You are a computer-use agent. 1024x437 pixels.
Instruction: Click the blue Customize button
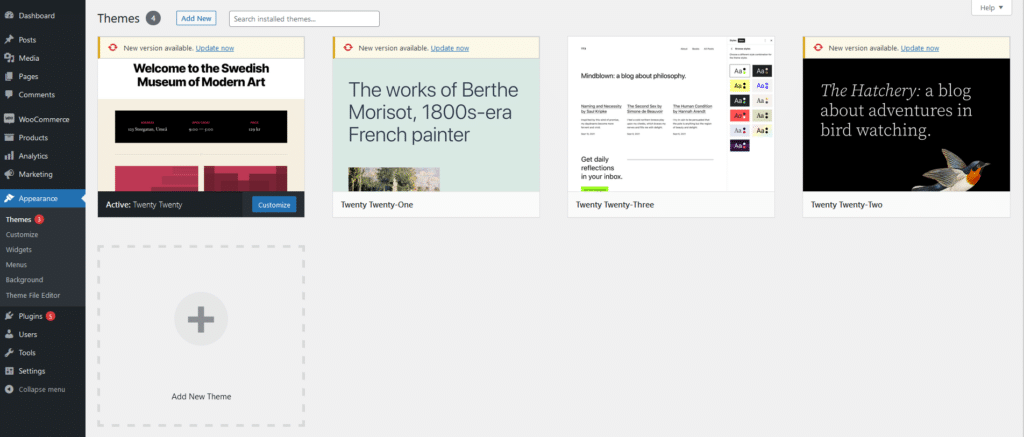click(274, 205)
